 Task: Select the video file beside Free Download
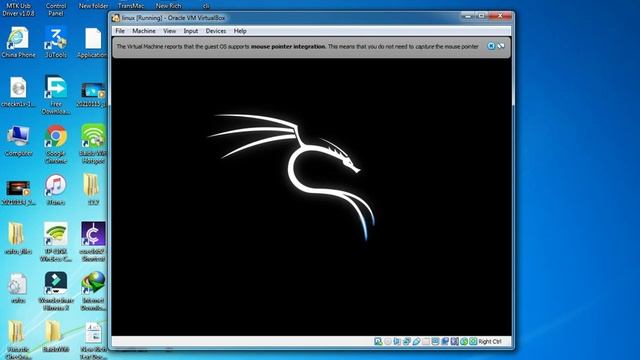tap(93, 95)
